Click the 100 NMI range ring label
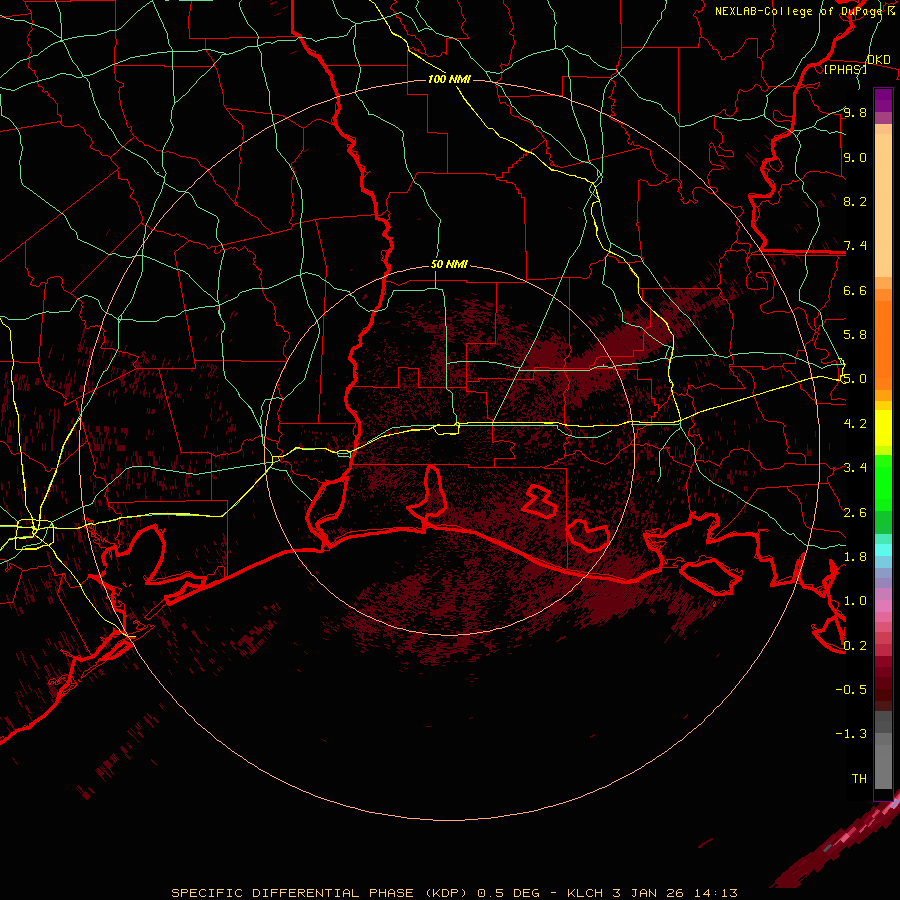The width and height of the screenshot is (900, 900). (x=449, y=79)
